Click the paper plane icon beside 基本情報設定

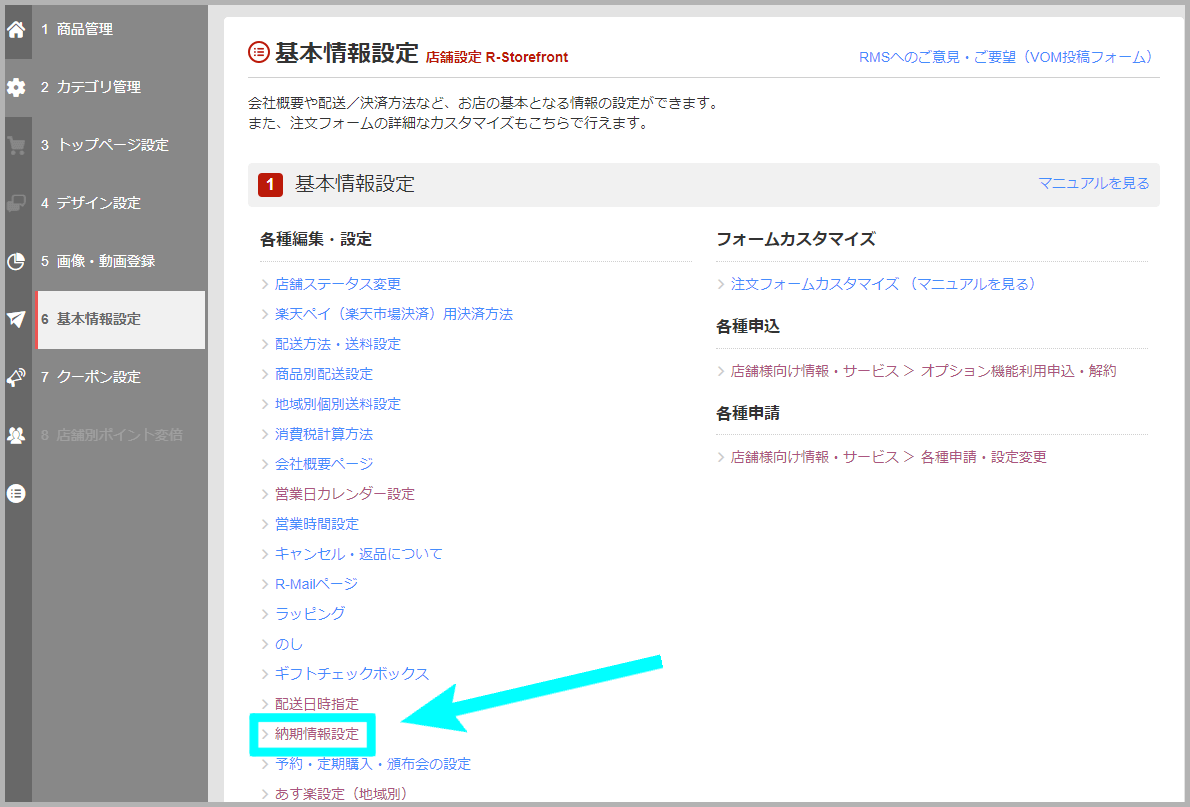16,319
